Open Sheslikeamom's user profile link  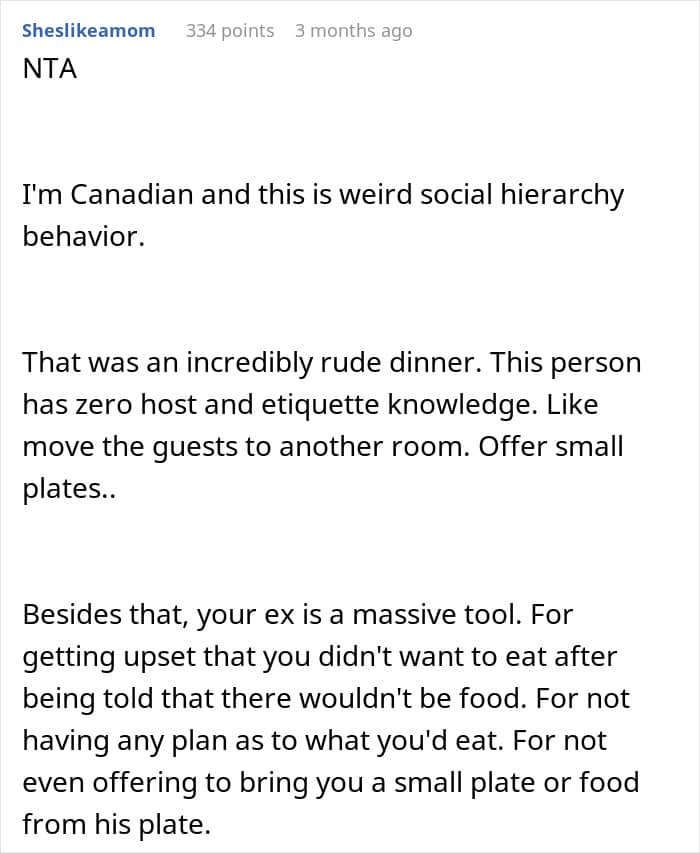pos(88,31)
